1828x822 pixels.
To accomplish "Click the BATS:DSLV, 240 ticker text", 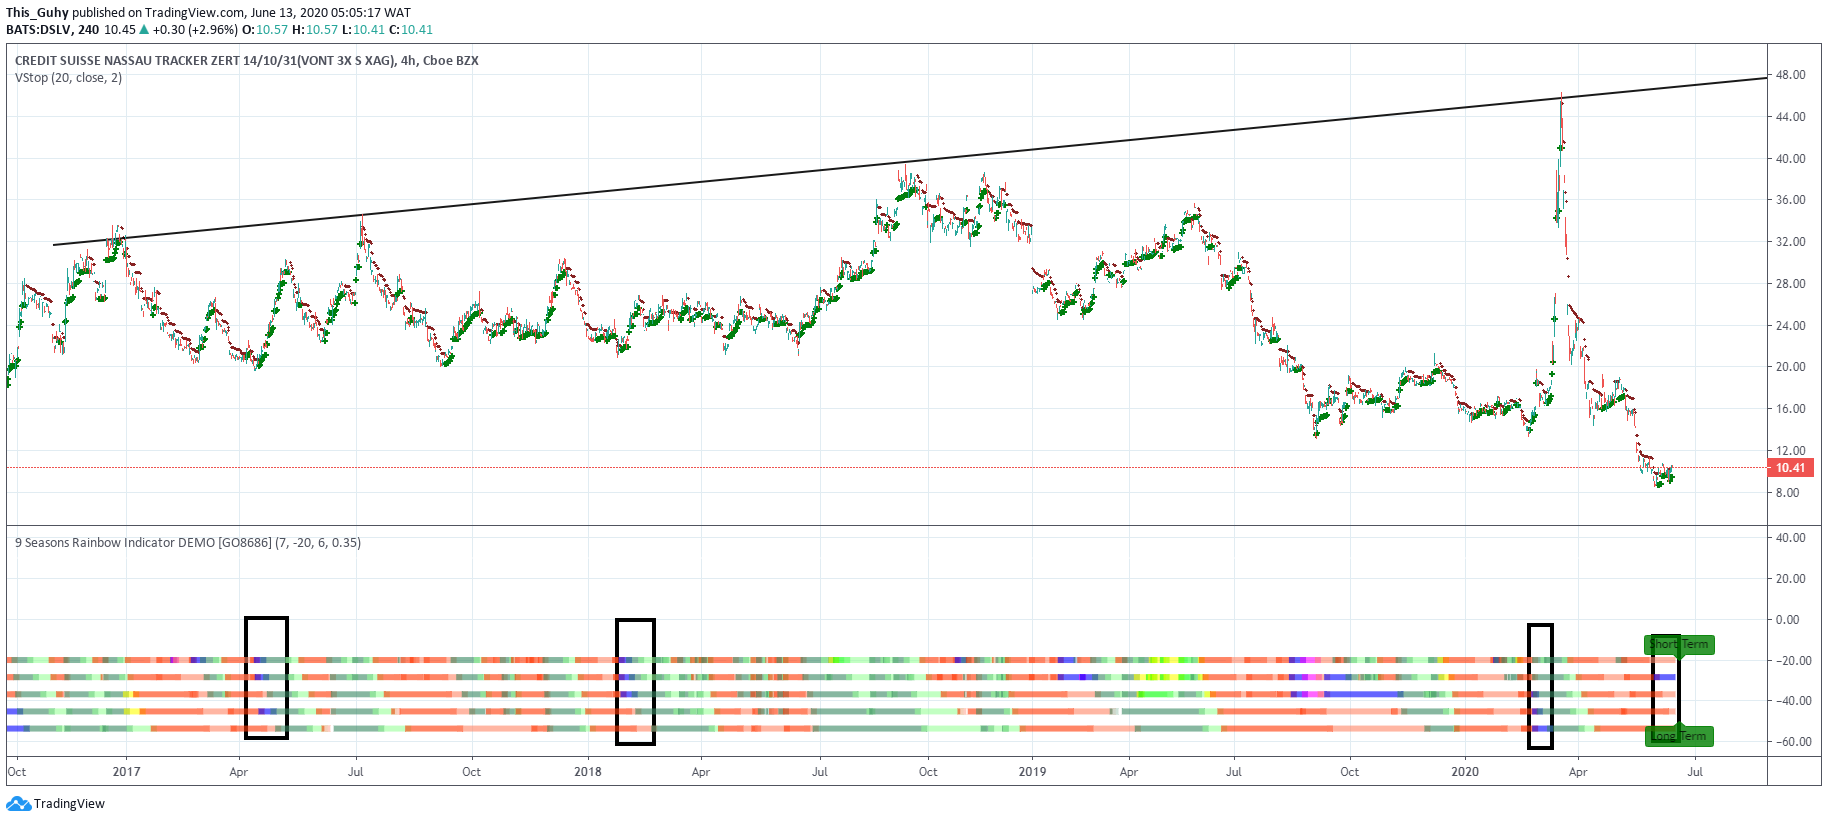I will pyautogui.click(x=52, y=30).
